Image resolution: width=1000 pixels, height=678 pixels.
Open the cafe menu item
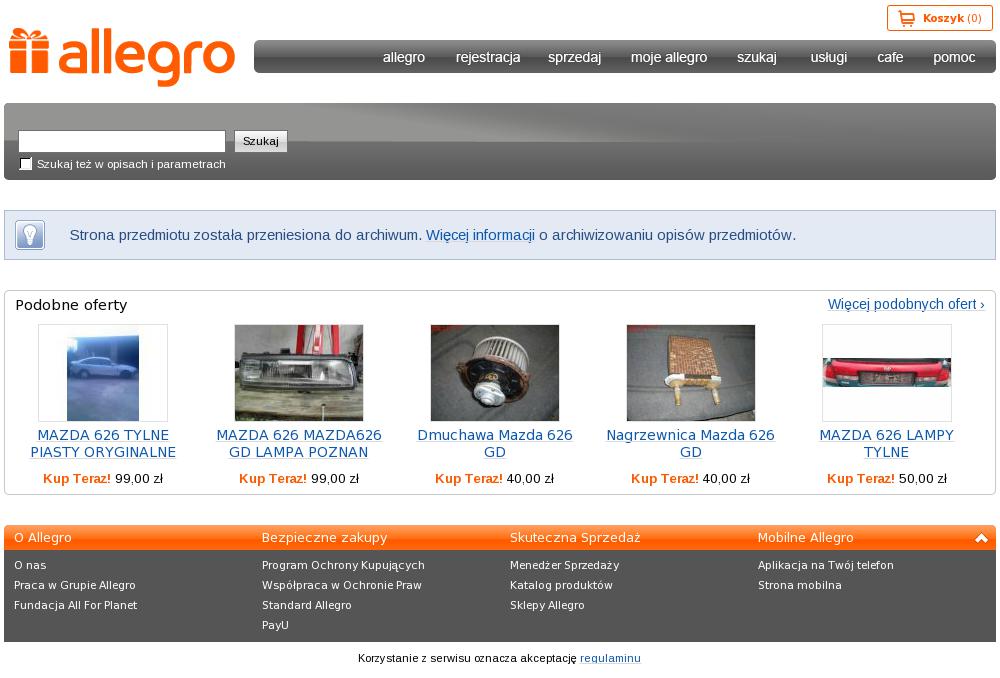click(x=890, y=57)
